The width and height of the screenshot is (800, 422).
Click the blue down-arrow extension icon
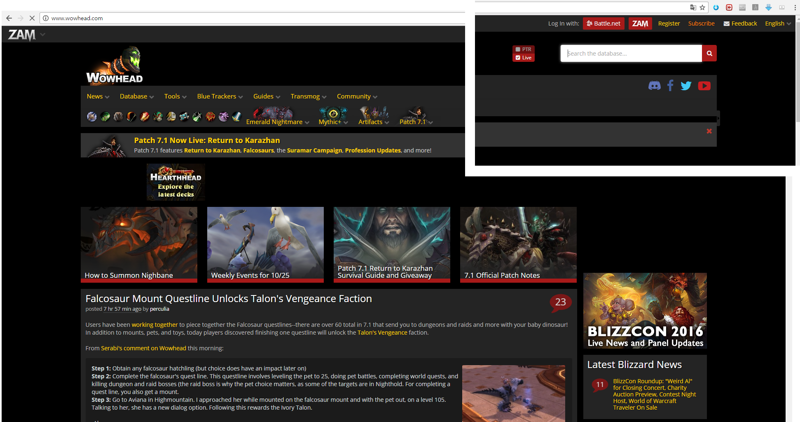tap(768, 7)
